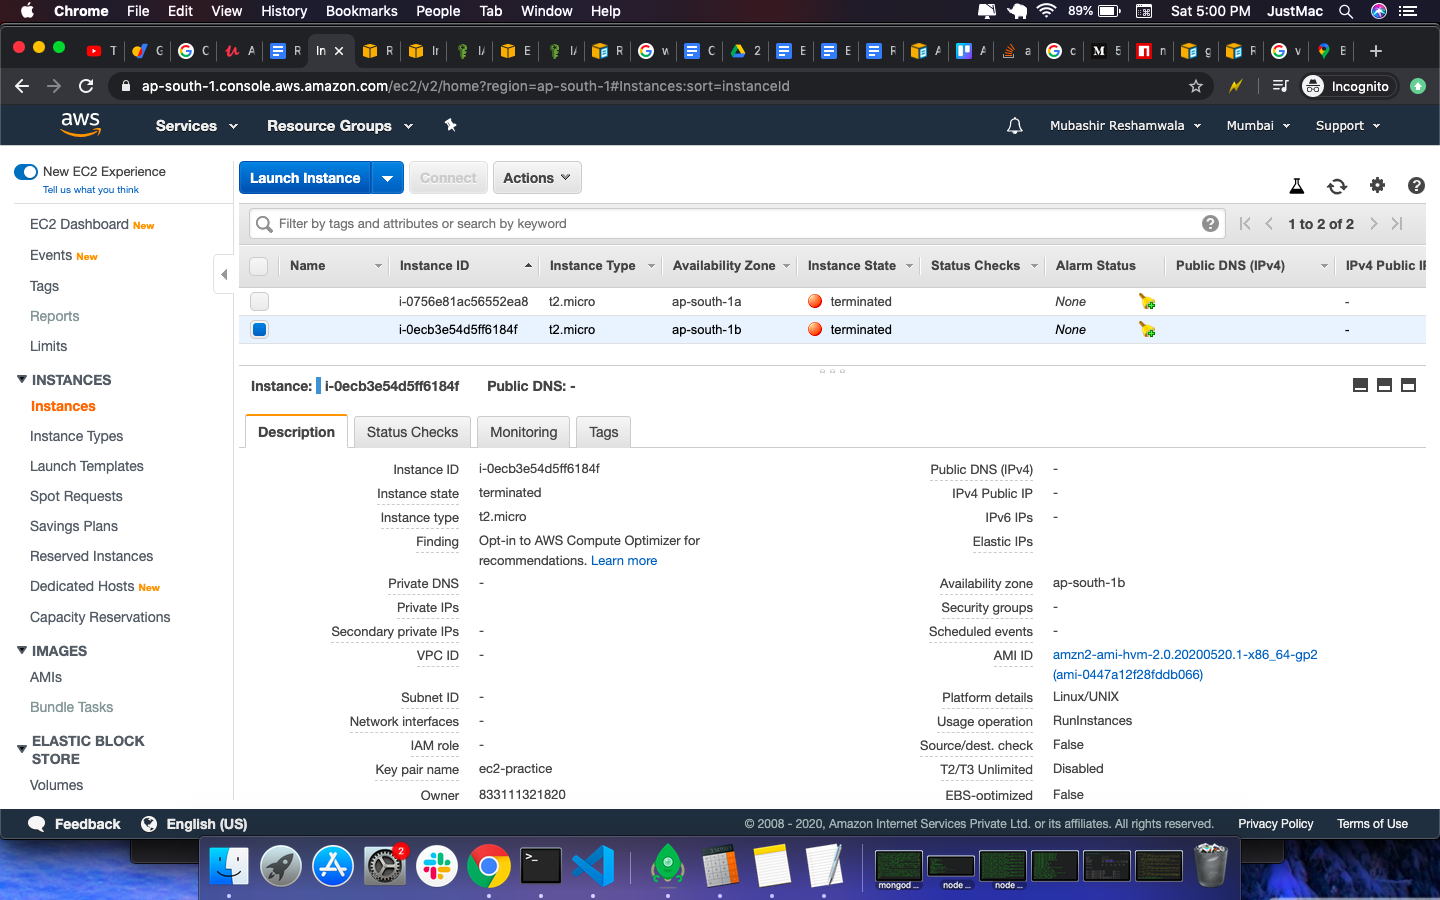Go to last page of results
Viewport: 1440px width, 900px height.
point(1398,224)
